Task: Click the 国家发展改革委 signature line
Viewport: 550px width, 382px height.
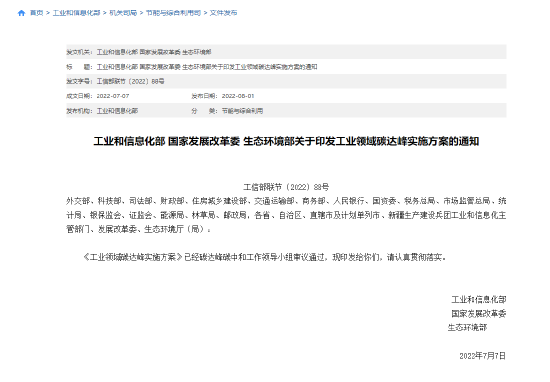Action: (x=479, y=314)
